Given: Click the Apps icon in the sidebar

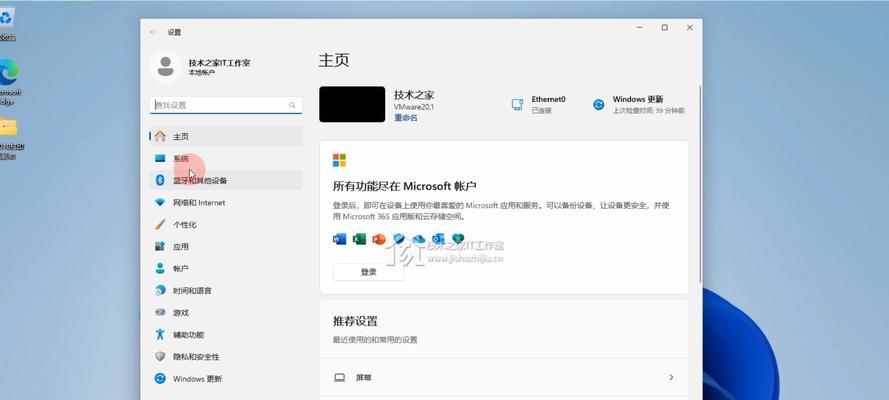Looking at the screenshot, I should [x=160, y=246].
